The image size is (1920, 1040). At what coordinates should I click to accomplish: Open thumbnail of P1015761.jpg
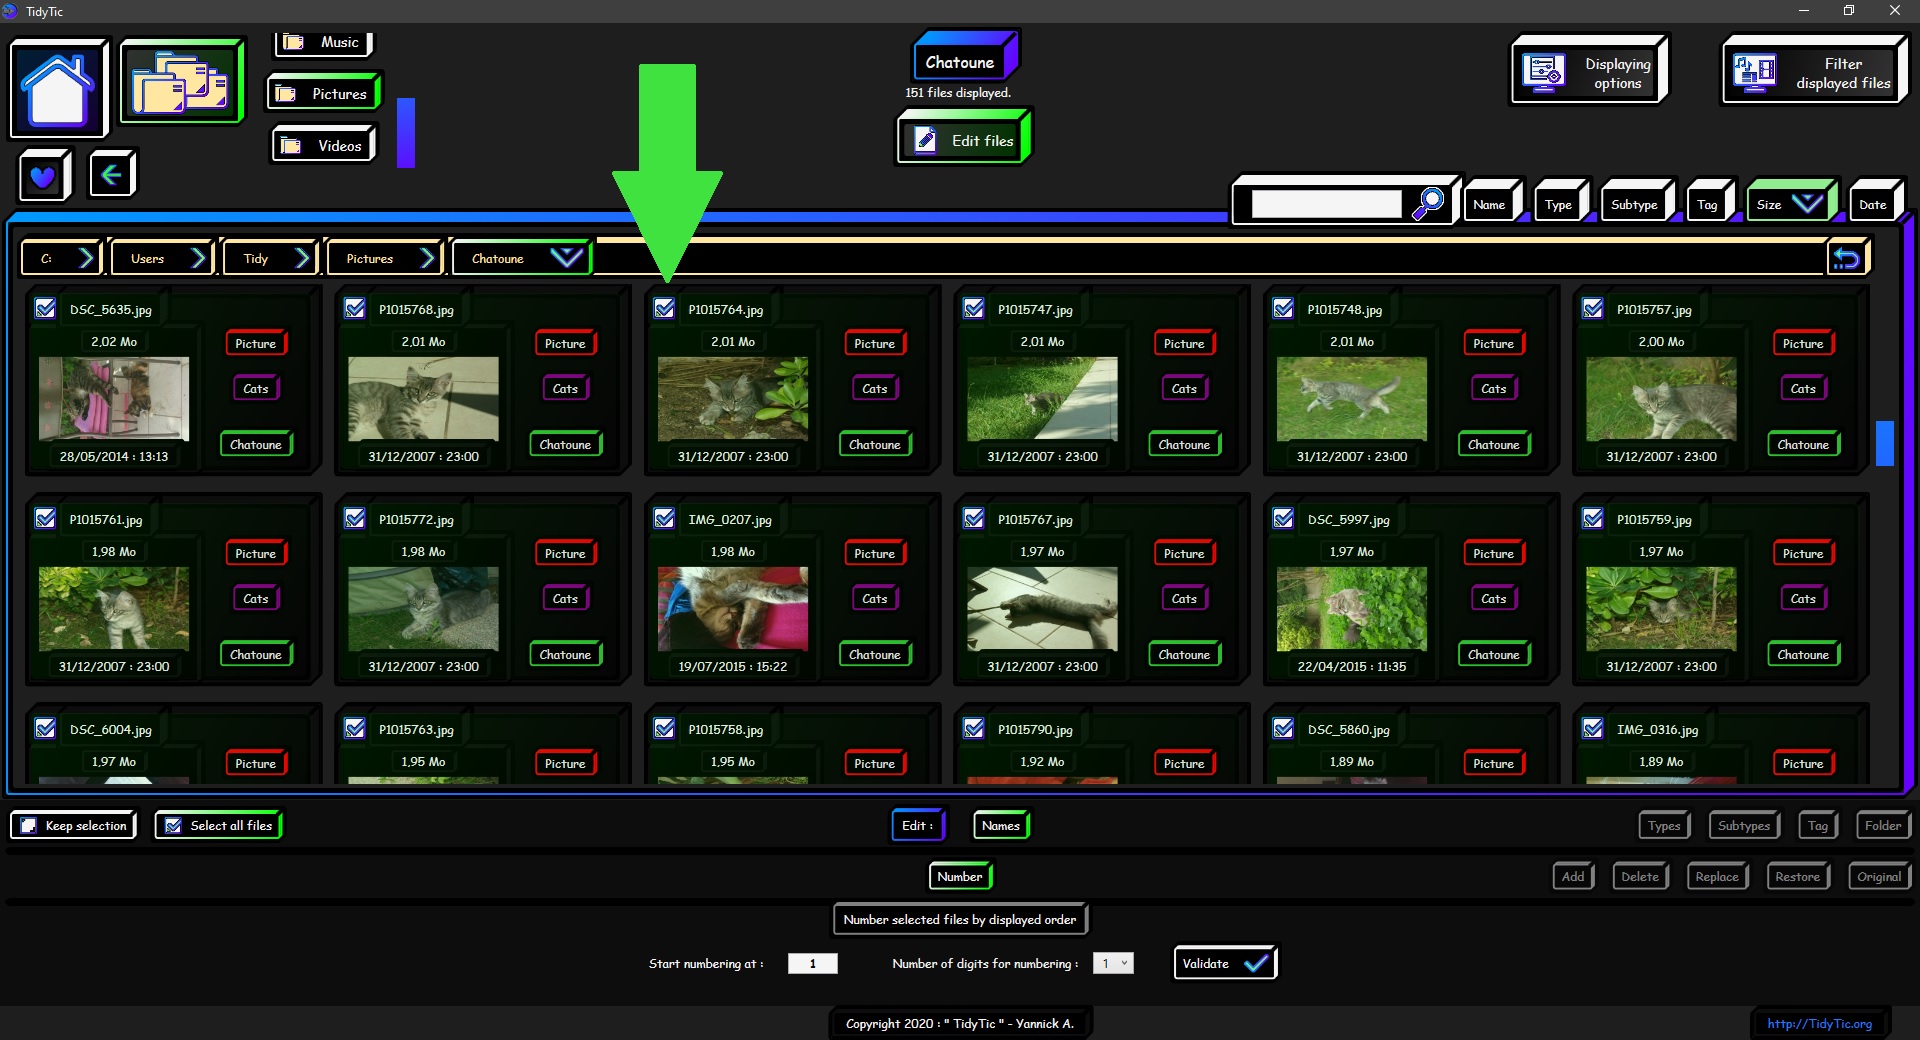[x=114, y=609]
